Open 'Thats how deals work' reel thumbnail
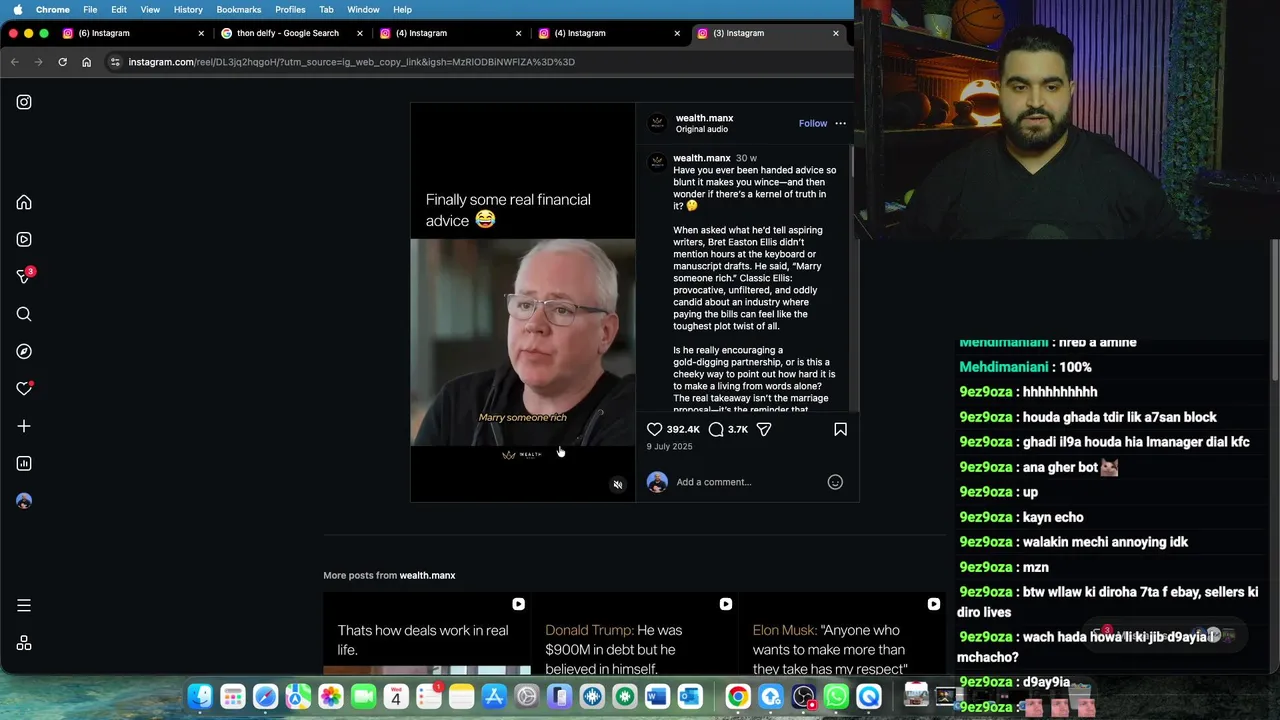The height and width of the screenshot is (720, 1280). point(427,635)
